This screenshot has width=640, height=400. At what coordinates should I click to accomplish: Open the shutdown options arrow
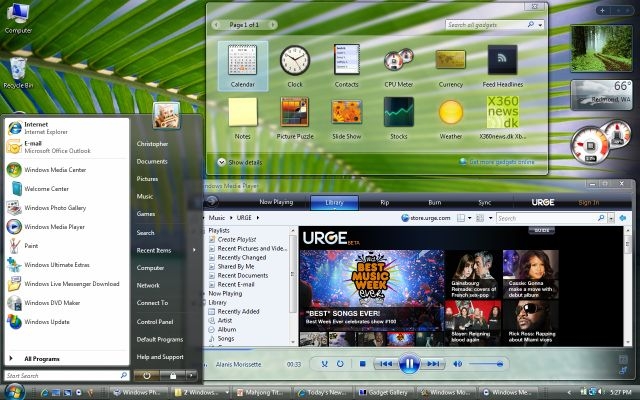[191, 375]
